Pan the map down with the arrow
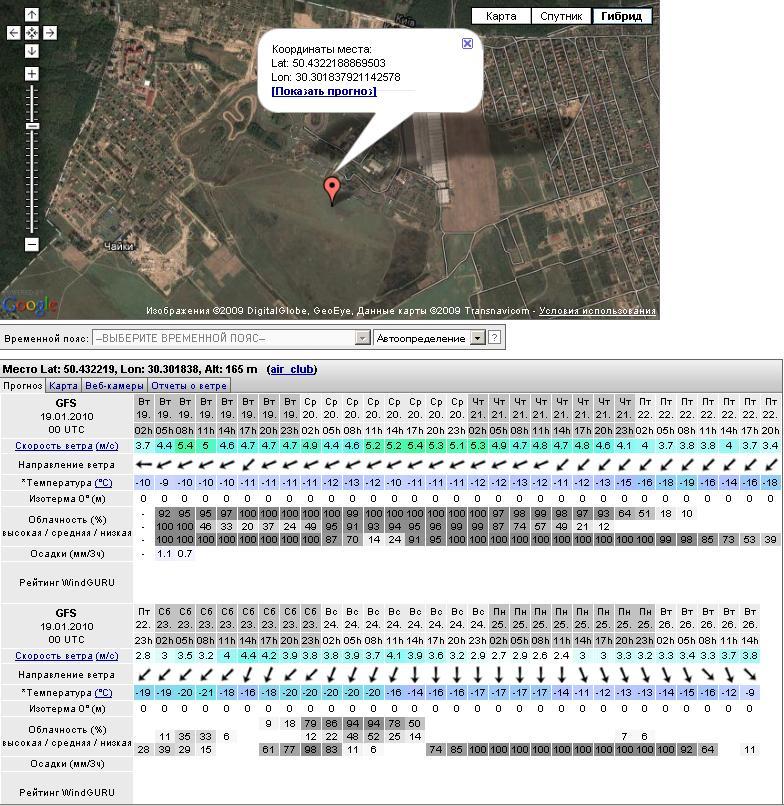The width and height of the screenshot is (784, 806). (x=32, y=51)
